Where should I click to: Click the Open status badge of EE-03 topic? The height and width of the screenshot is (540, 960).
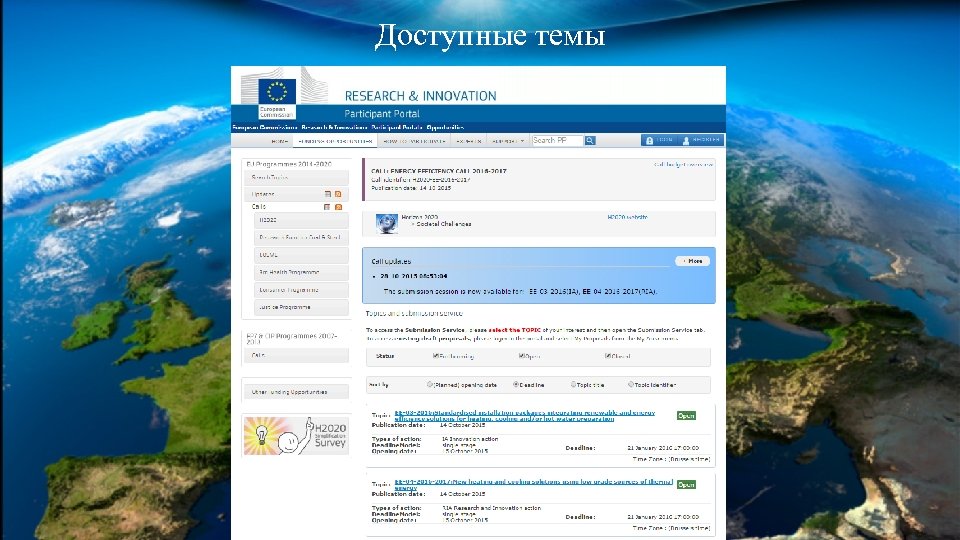pos(686,416)
